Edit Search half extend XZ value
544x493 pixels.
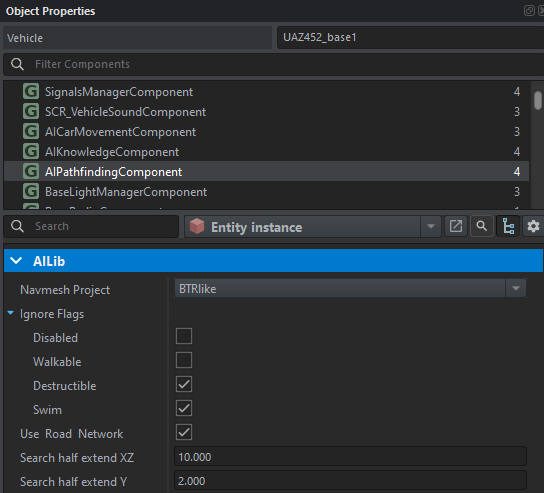350,457
